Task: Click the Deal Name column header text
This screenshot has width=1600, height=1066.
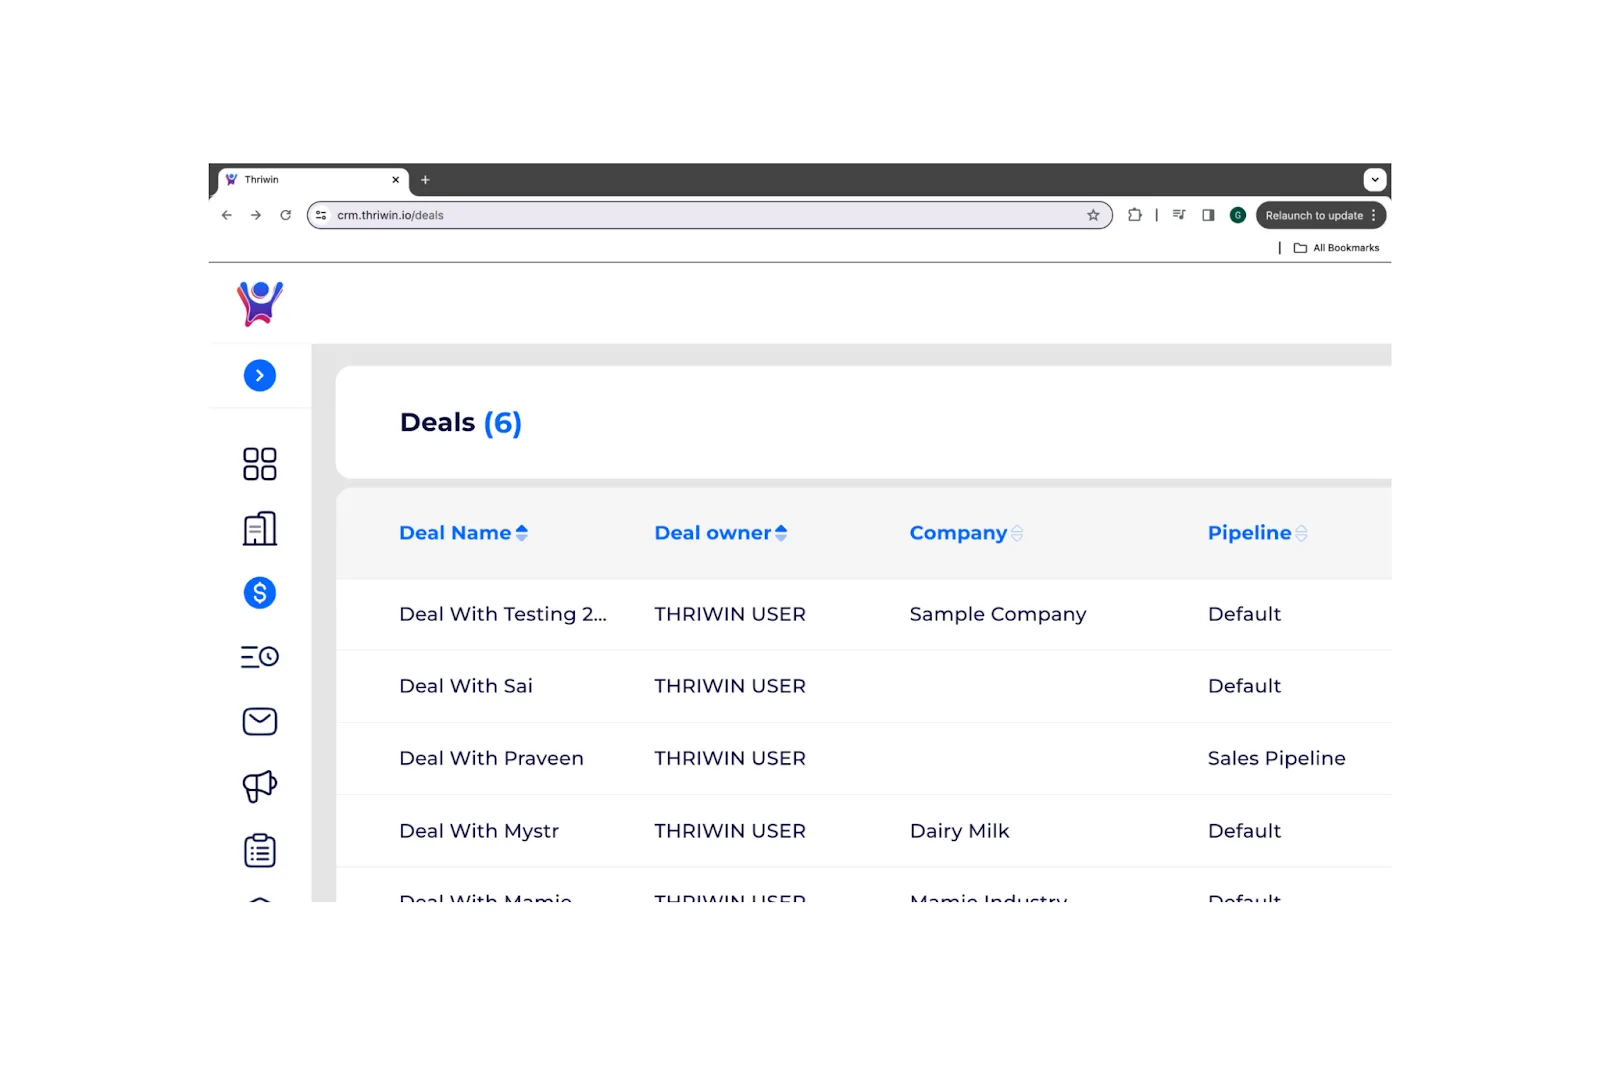Action: tap(455, 533)
